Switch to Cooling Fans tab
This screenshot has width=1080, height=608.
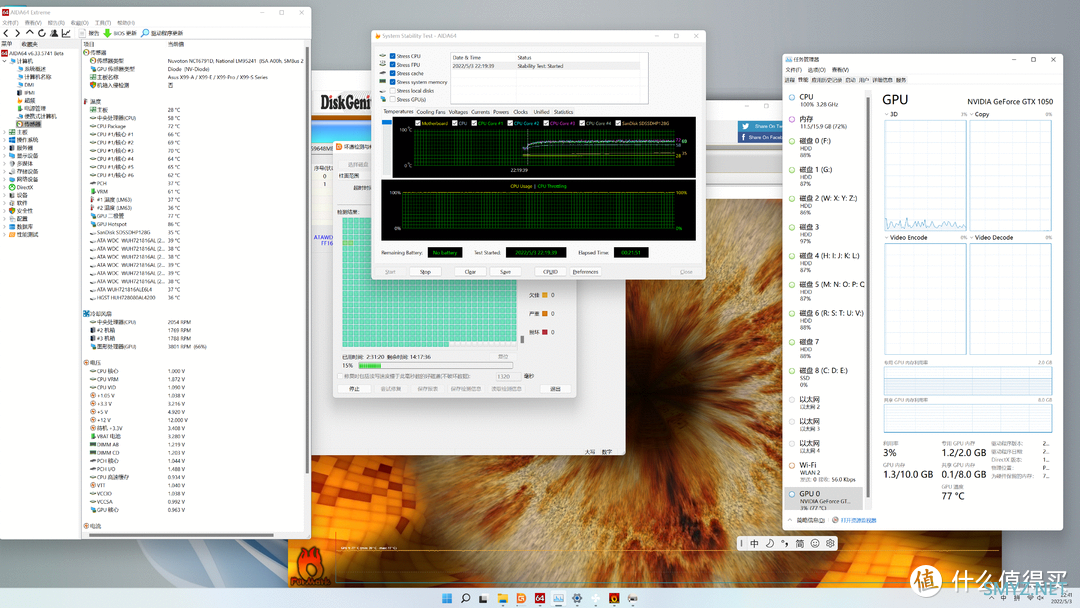click(430, 112)
